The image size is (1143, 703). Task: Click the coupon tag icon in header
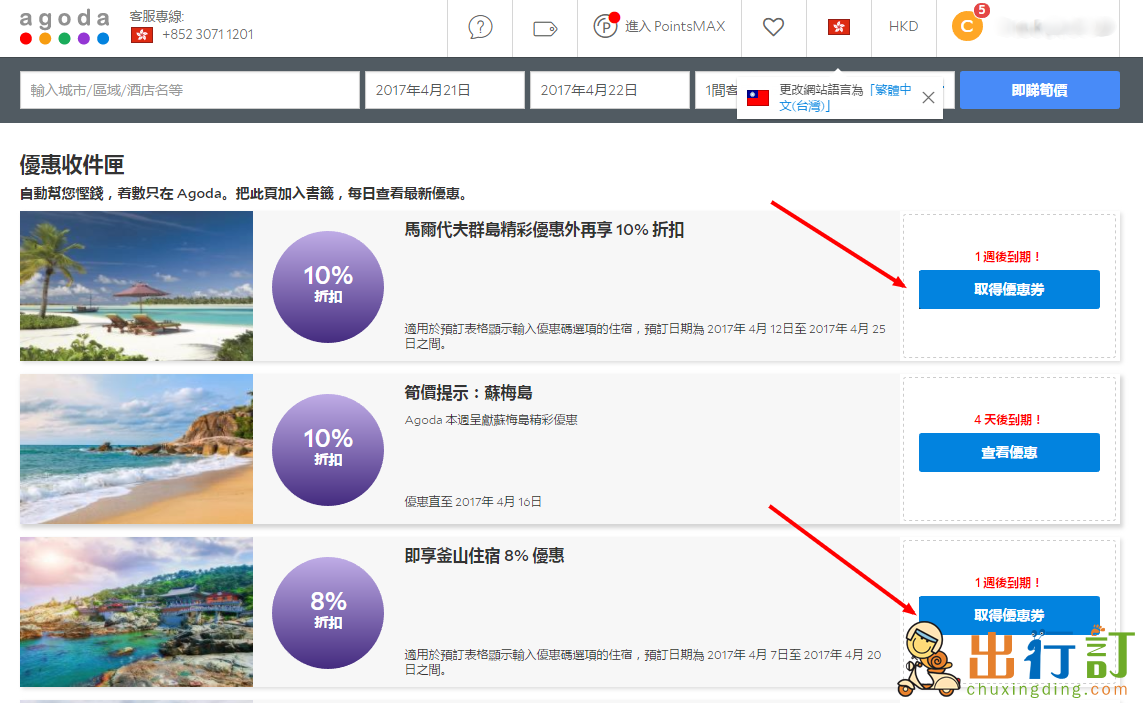545,28
